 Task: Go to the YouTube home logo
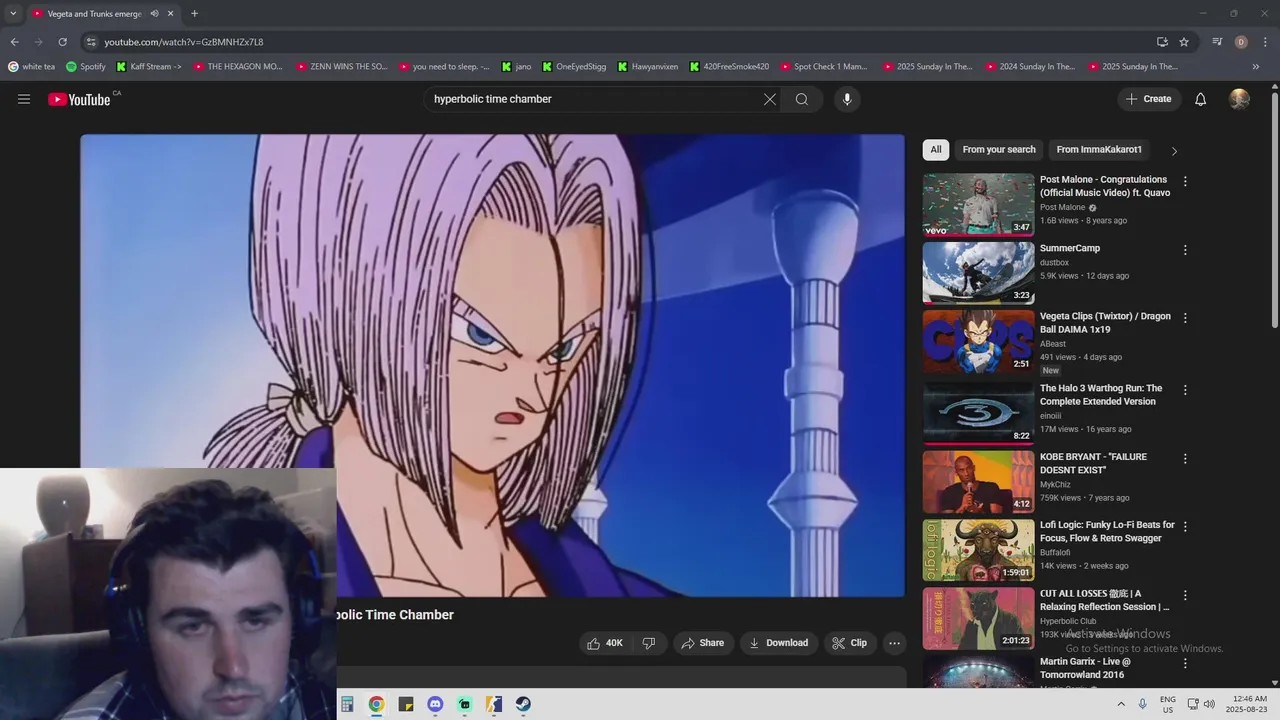(x=79, y=99)
